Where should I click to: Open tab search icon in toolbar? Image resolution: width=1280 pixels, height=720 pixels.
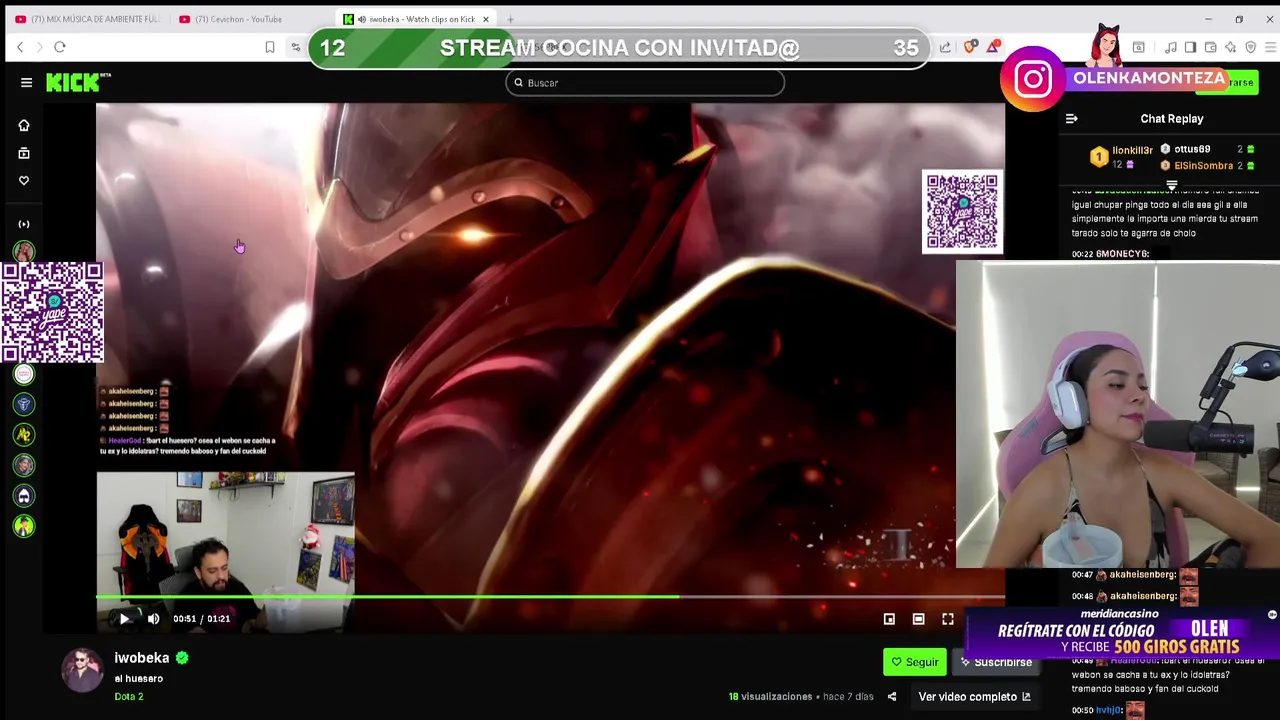tap(1138, 47)
